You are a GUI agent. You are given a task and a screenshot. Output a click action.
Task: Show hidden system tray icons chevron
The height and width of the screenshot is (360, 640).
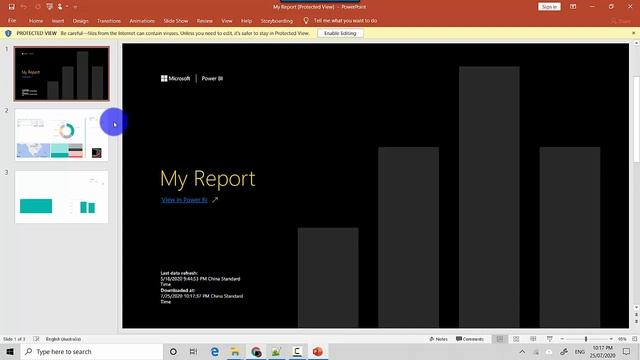(x=522, y=351)
